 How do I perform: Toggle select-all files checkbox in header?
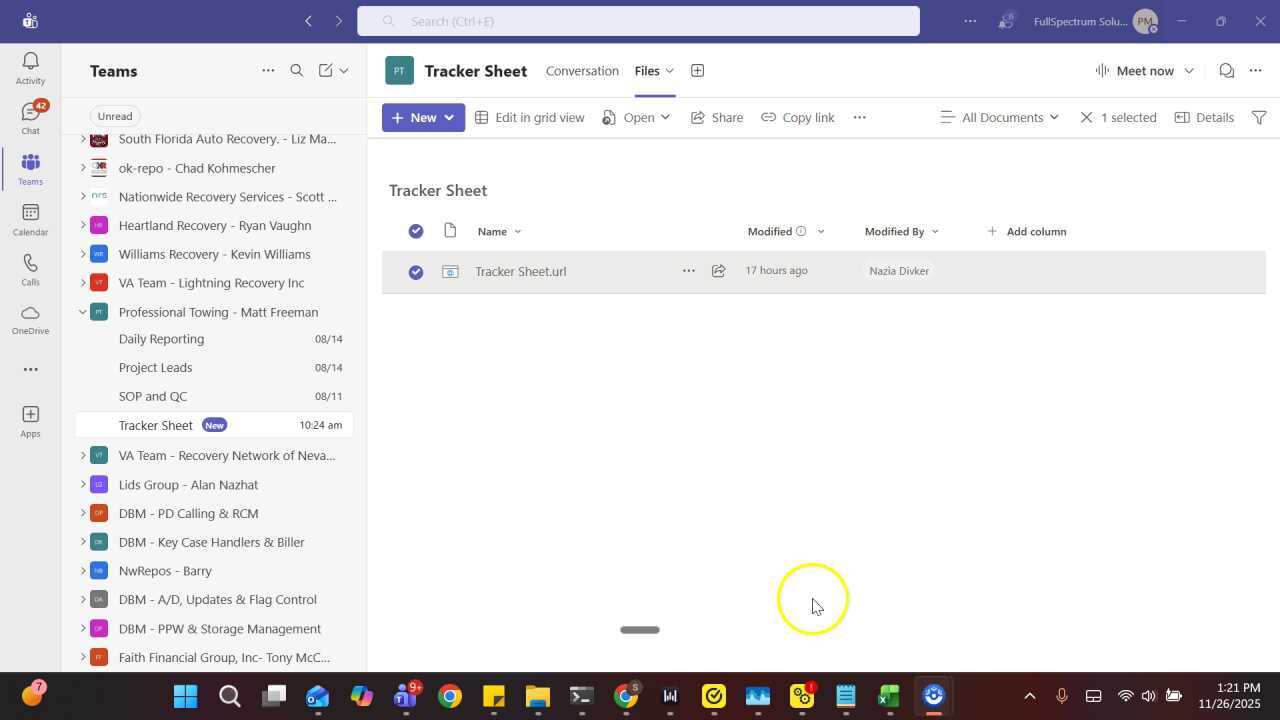coord(416,232)
